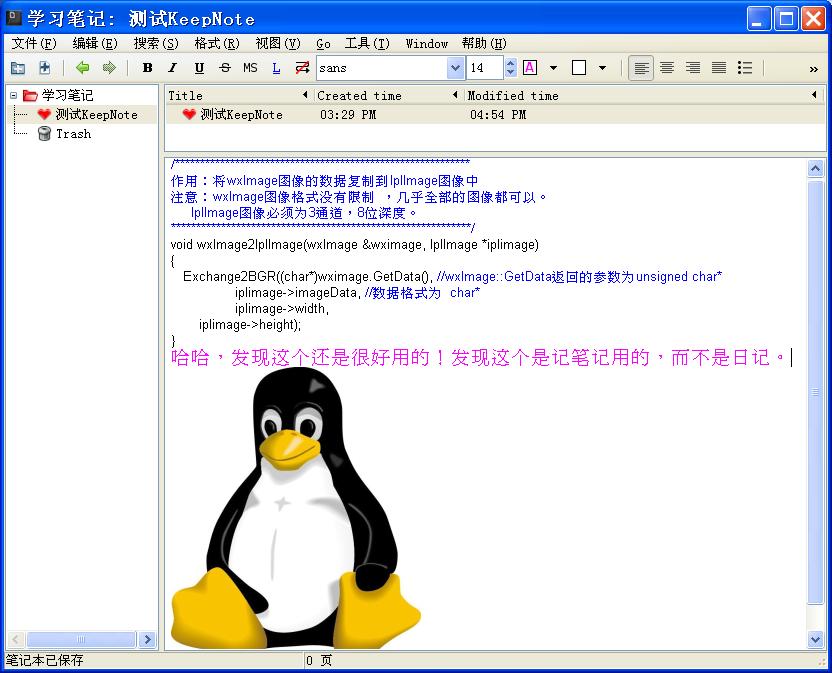Select 测试KeepNote in the tree
The width and height of the screenshot is (832, 673).
(97, 115)
